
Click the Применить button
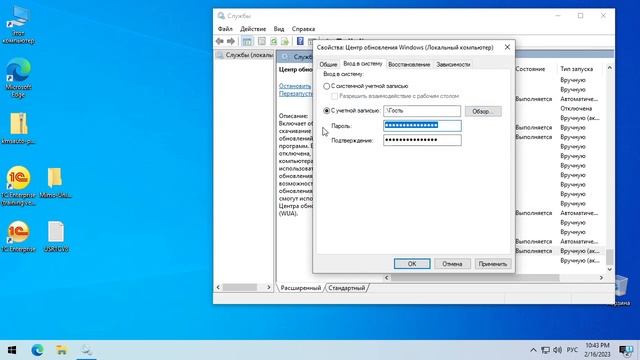(493, 264)
